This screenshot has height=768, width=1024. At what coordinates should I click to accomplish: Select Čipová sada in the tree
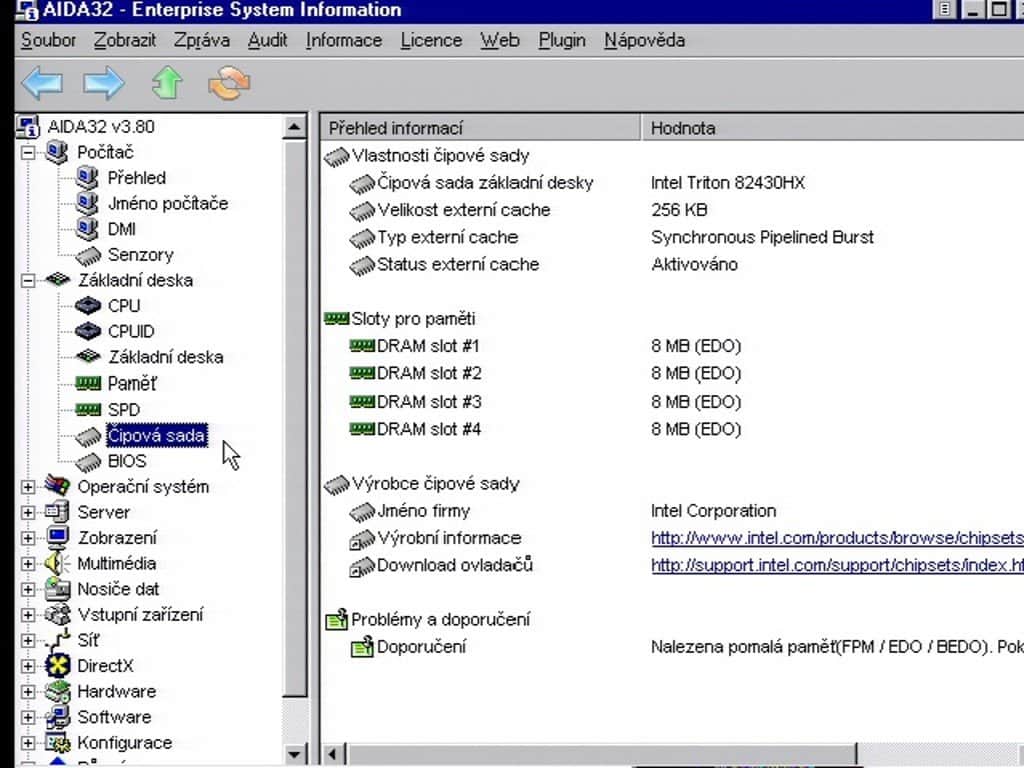tap(157, 436)
